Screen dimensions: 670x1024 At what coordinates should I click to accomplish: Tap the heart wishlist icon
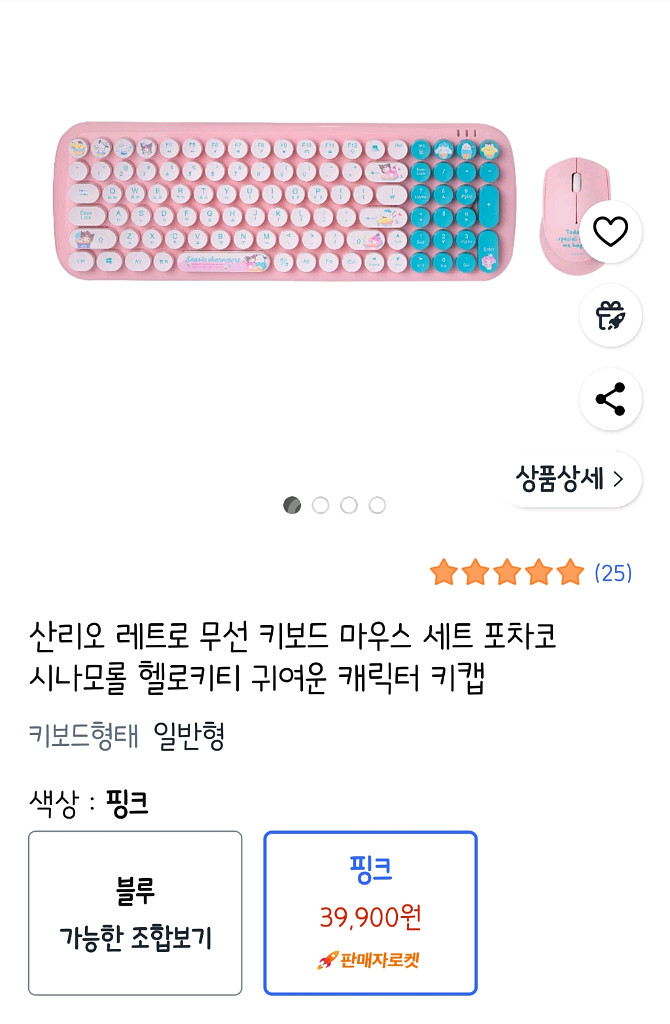[x=610, y=232]
